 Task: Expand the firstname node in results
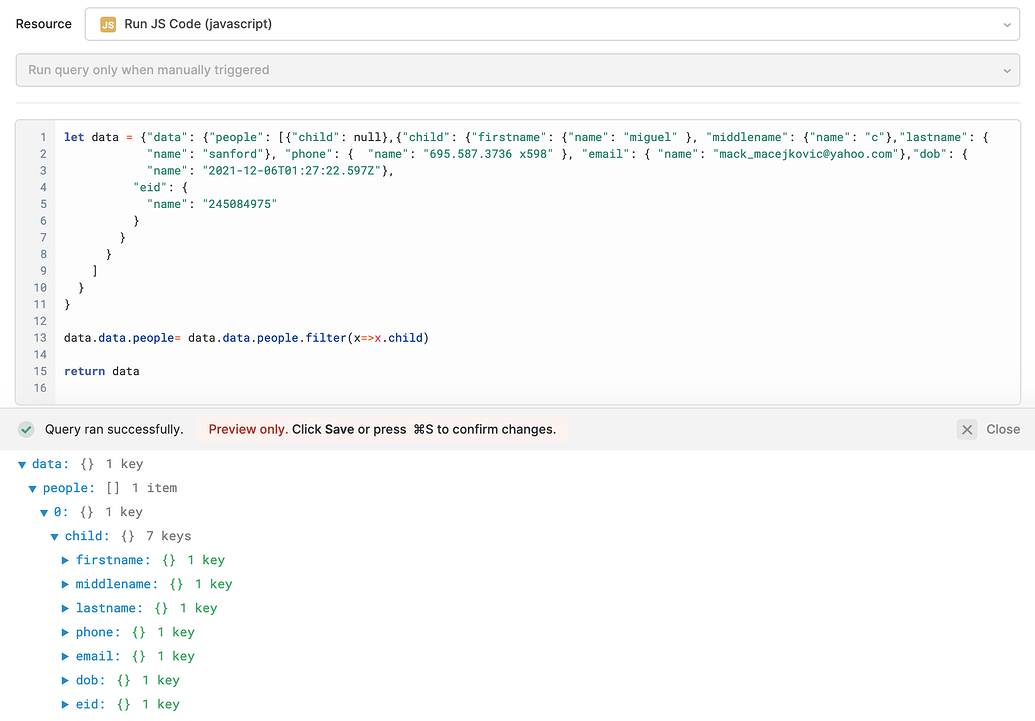pyautogui.click(x=65, y=560)
